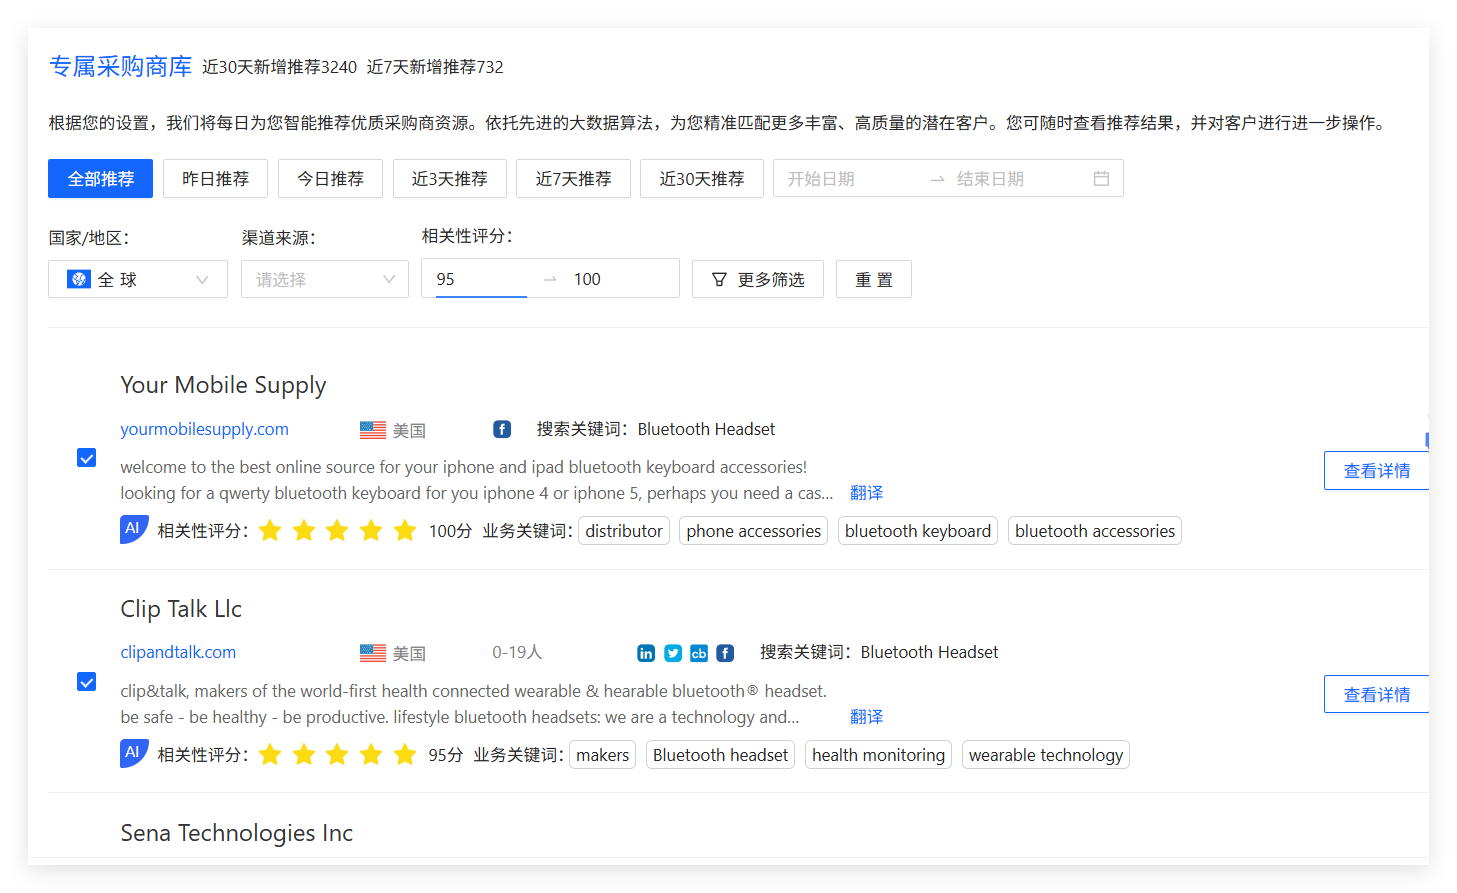
Task: View details for Clip Talk Llc
Action: pos(1376,694)
